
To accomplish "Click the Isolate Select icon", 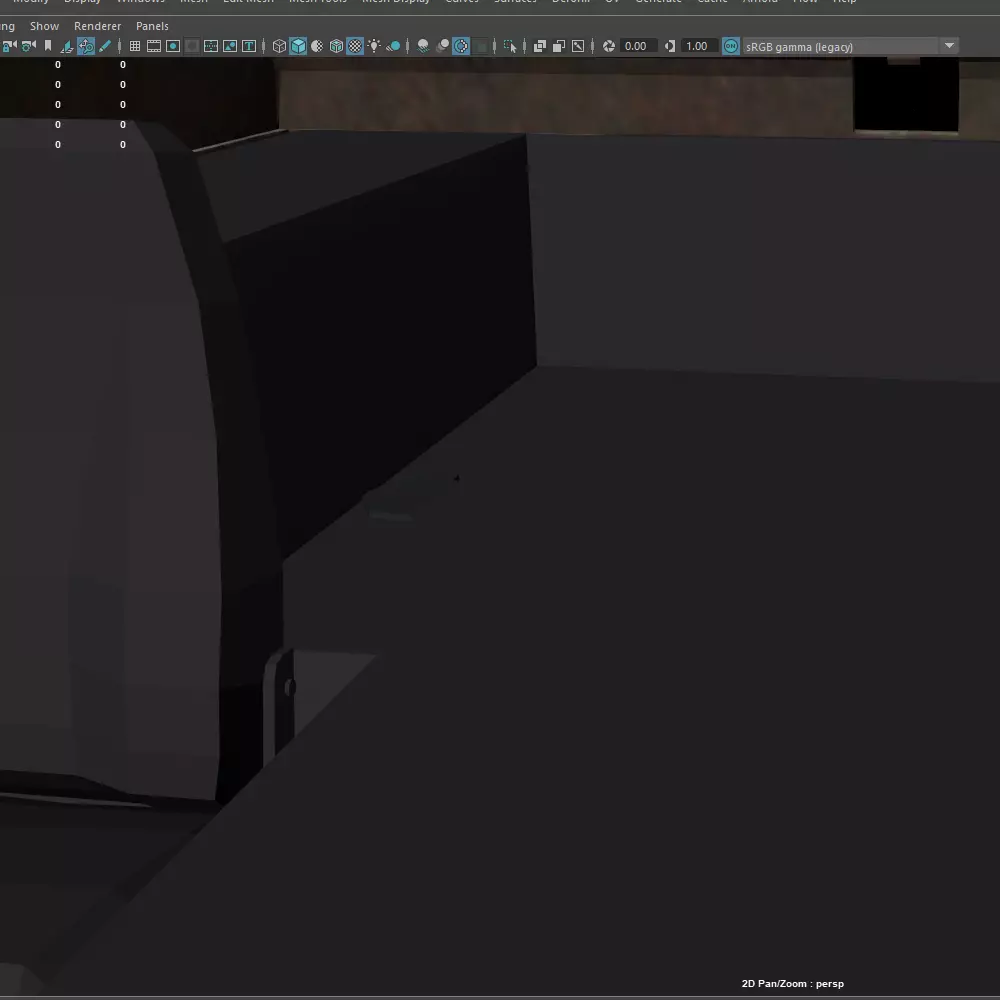I will click(510, 46).
